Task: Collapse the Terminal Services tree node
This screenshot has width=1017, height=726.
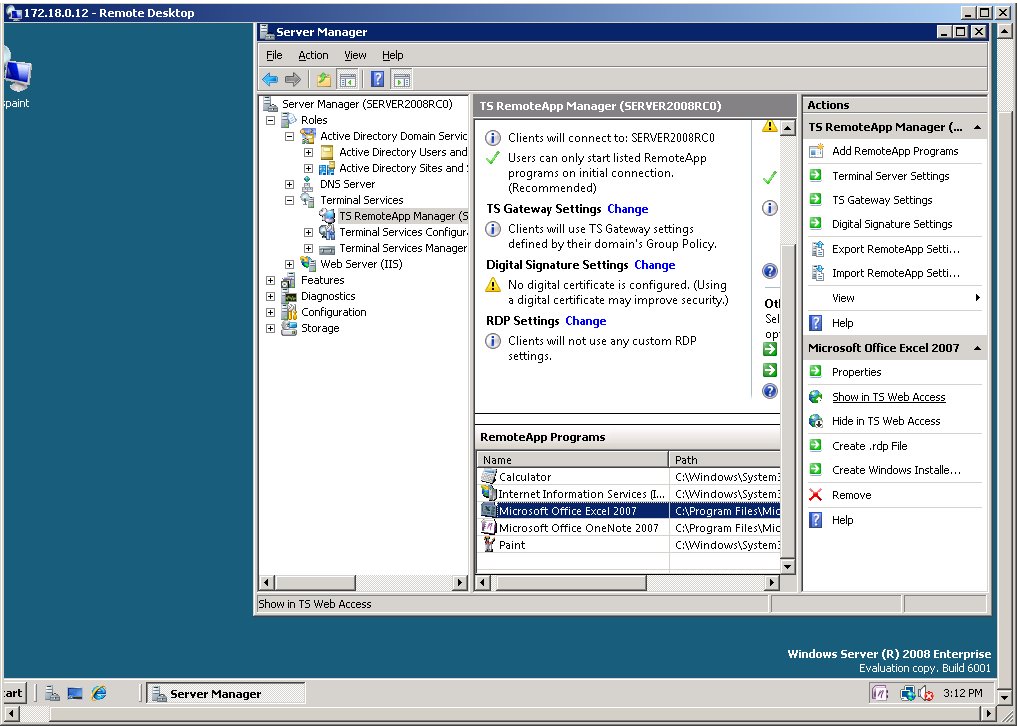Action: (x=289, y=200)
